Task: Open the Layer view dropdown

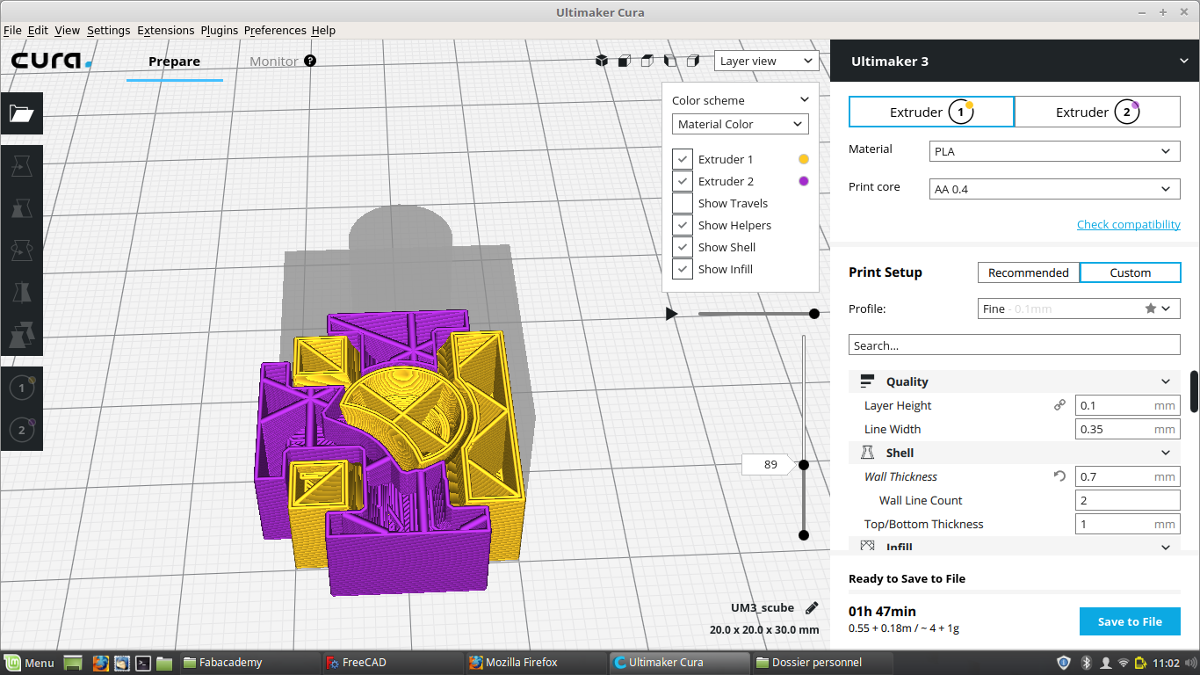Action: coord(767,61)
